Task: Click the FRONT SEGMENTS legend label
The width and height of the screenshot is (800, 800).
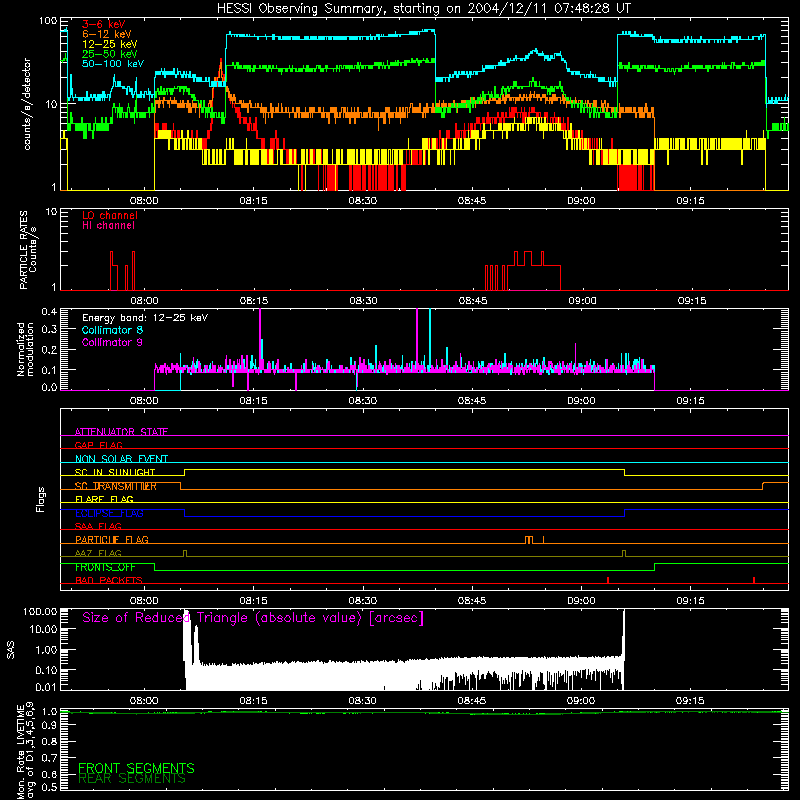Action: [x=136, y=768]
